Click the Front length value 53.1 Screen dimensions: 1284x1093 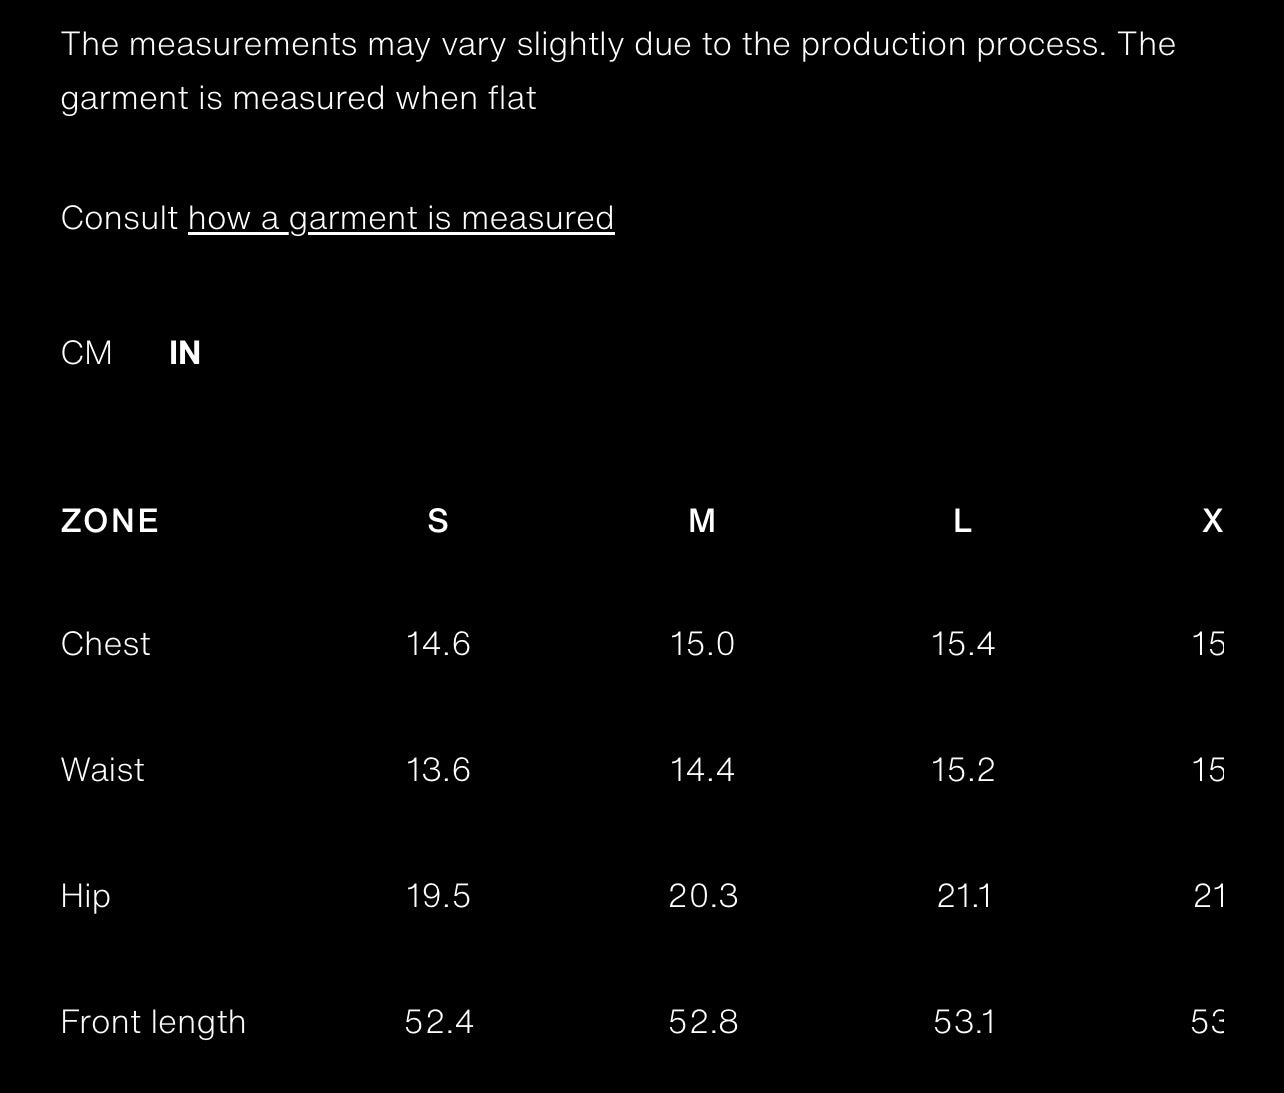pos(964,1022)
